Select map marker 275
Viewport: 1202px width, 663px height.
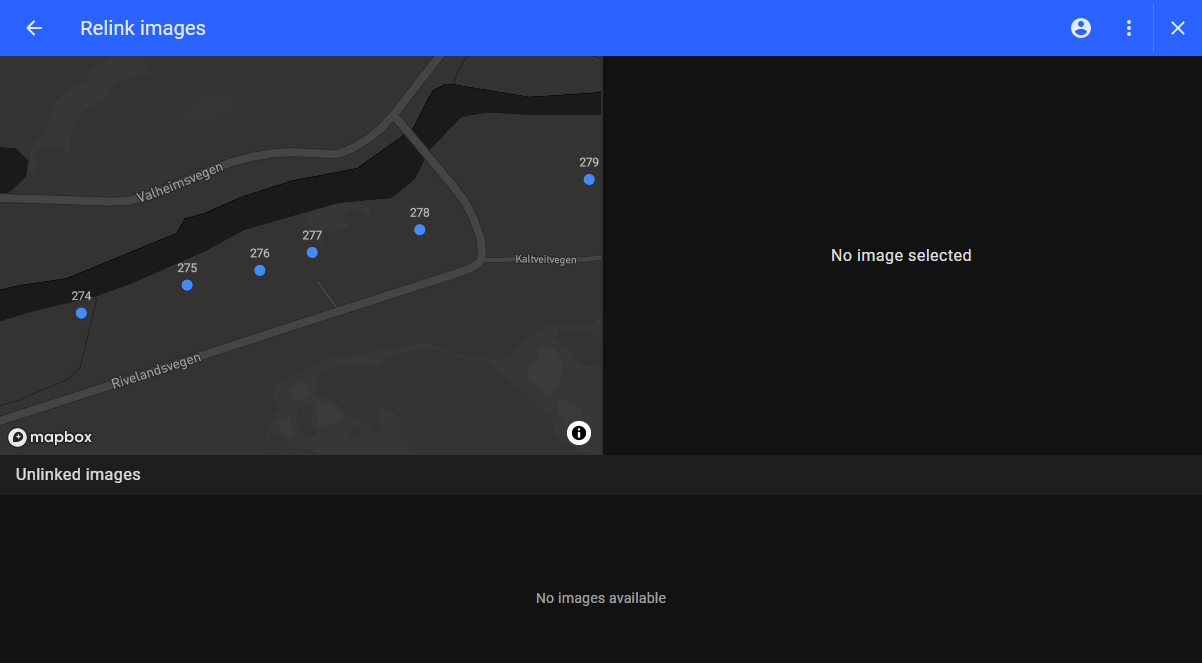[187, 285]
